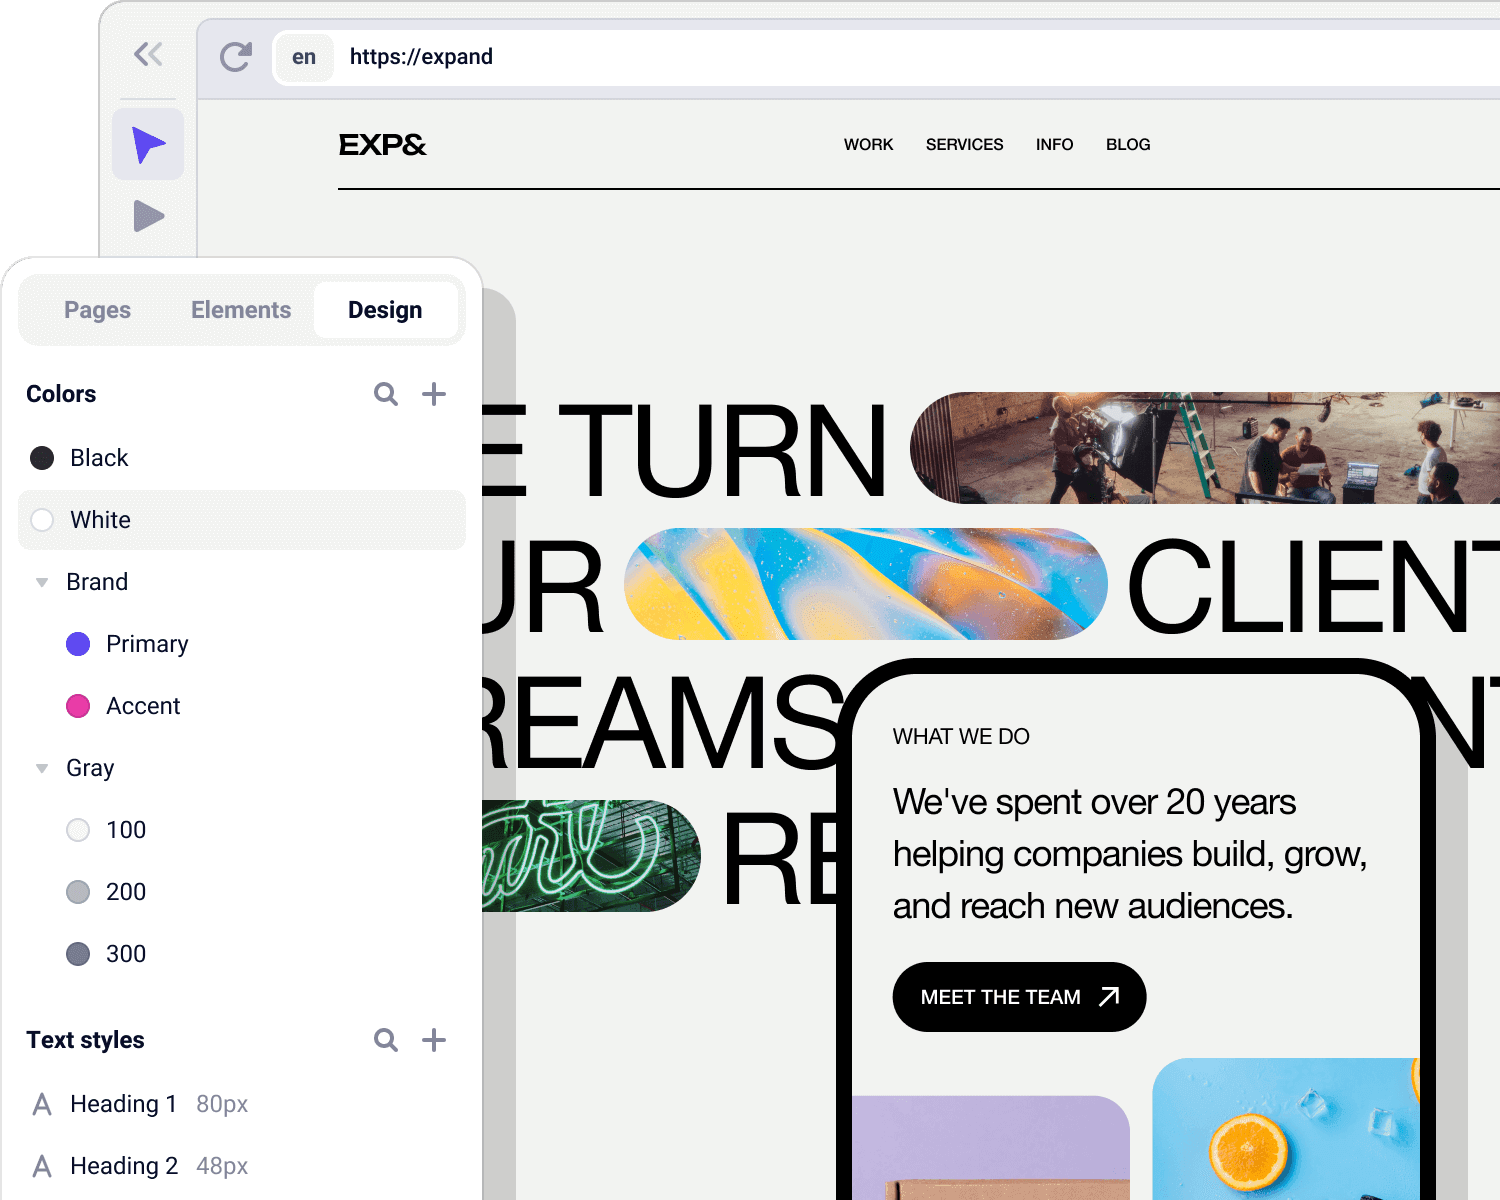The image size is (1500, 1200).
Task: Open the en language selector
Action: (304, 57)
